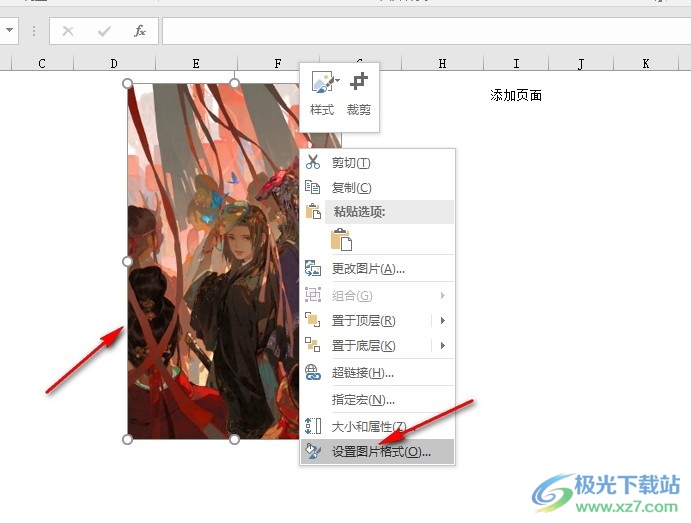Select column H header

pos(442,63)
